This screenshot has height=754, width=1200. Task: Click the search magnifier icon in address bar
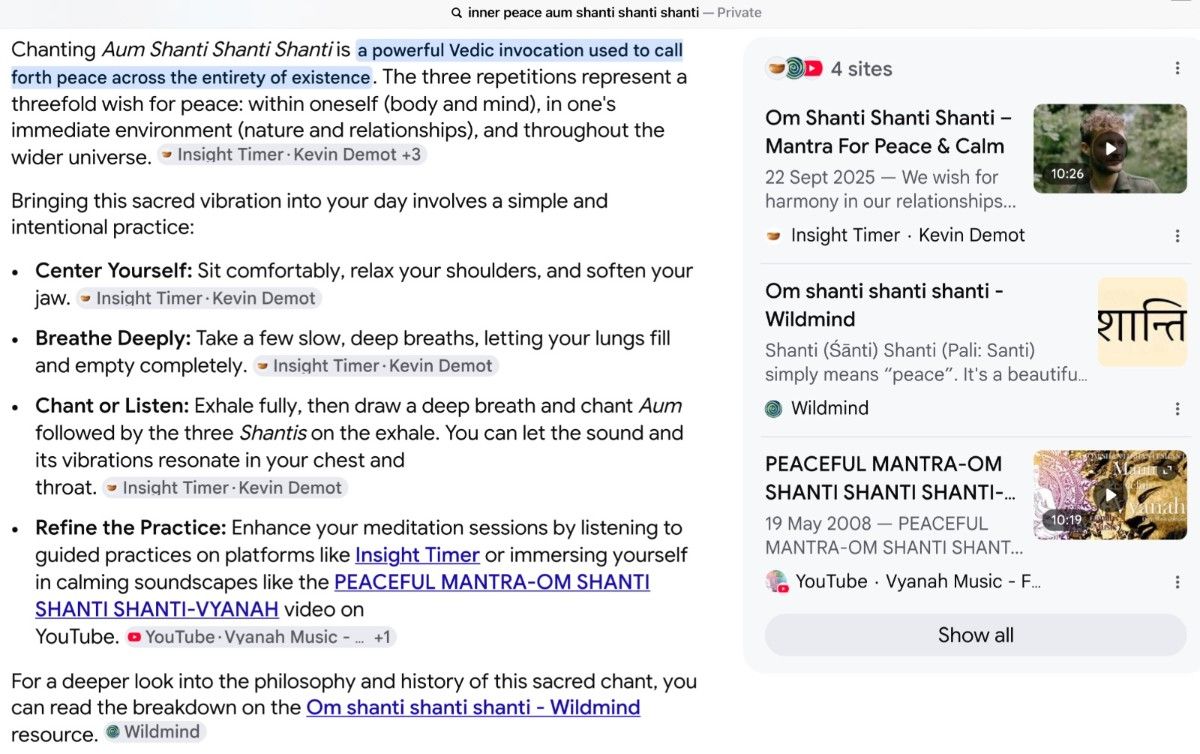(457, 13)
